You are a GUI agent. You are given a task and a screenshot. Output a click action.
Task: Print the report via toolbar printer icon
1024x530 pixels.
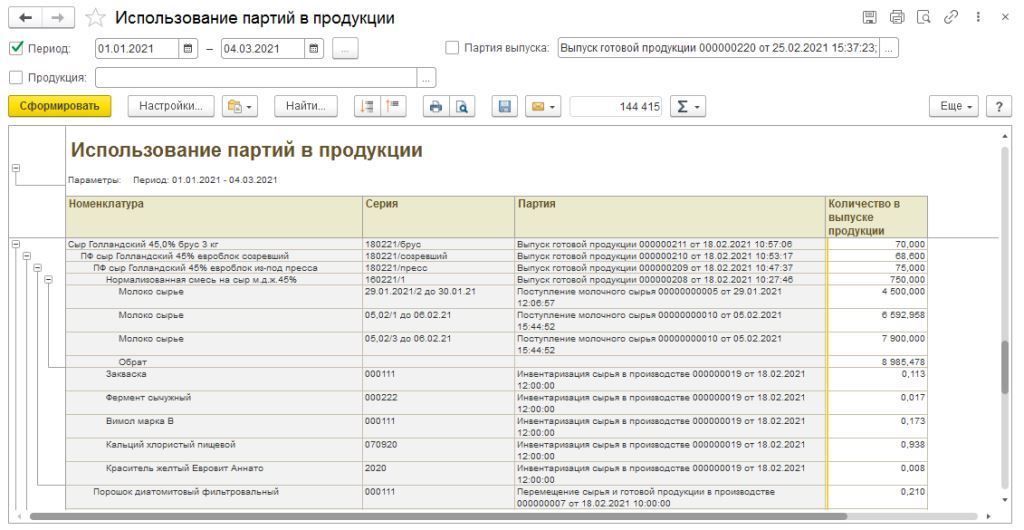[x=436, y=106]
